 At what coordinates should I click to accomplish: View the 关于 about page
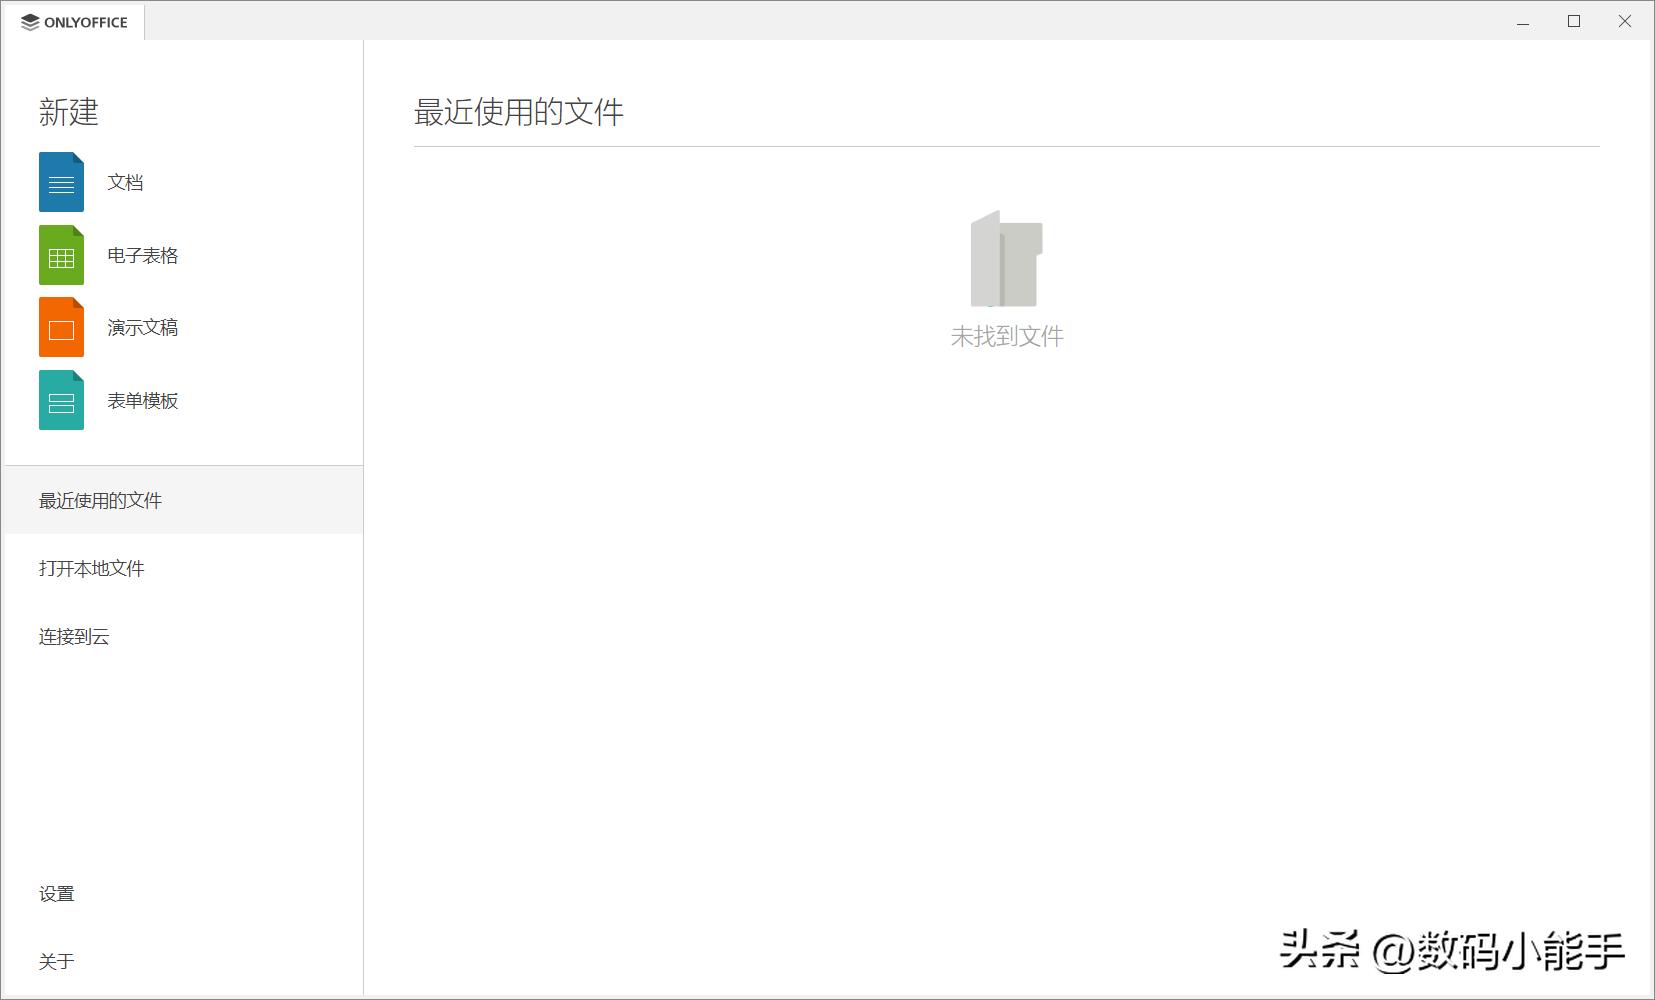click(58, 960)
